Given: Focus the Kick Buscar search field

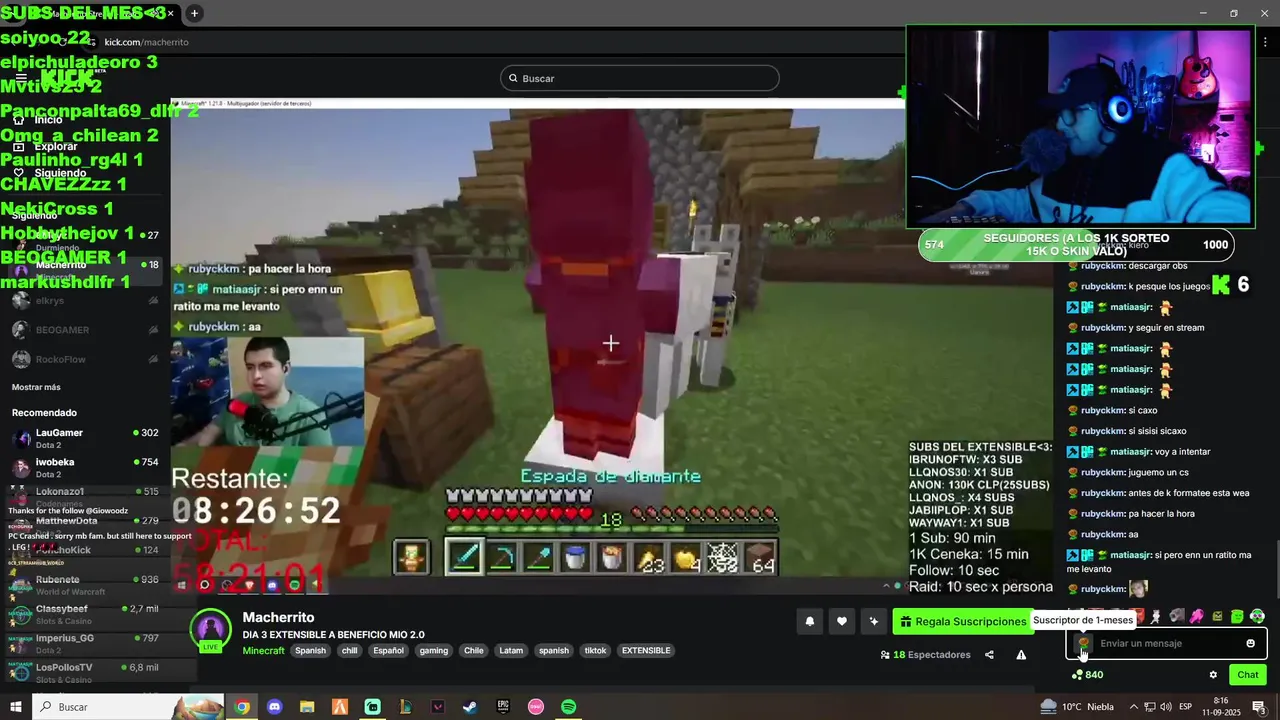Looking at the screenshot, I should tap(640, 78).
